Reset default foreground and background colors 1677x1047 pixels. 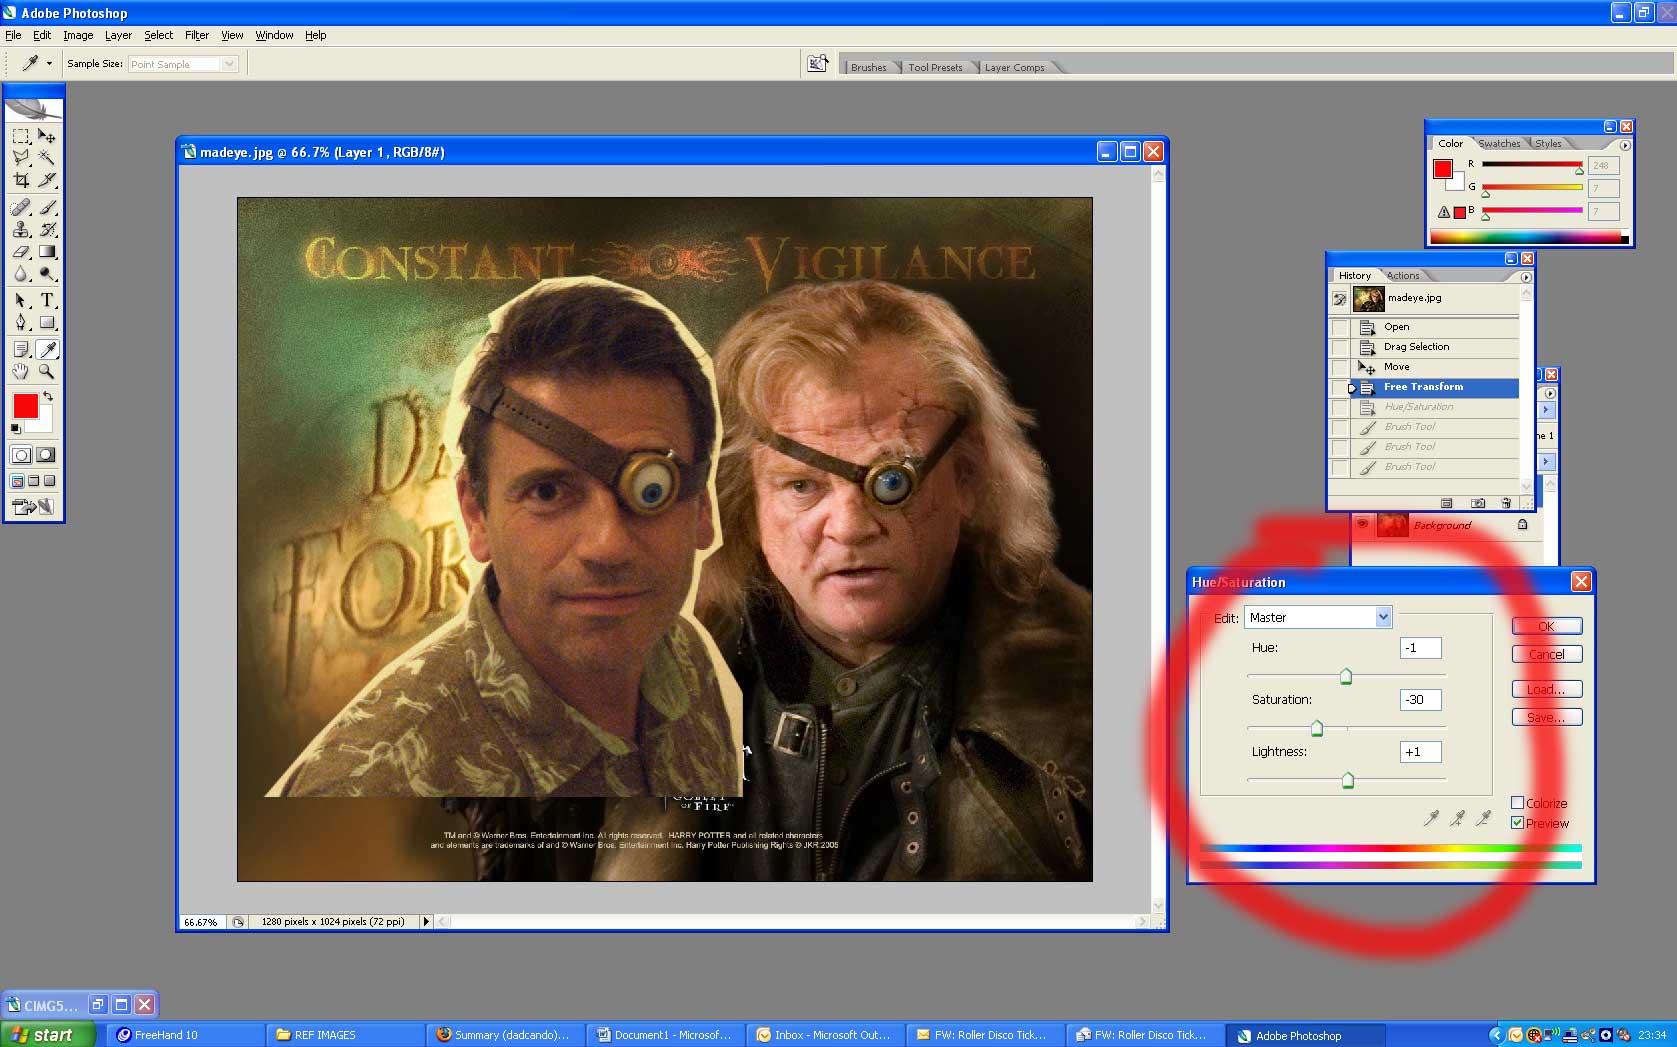coord(15,429)
